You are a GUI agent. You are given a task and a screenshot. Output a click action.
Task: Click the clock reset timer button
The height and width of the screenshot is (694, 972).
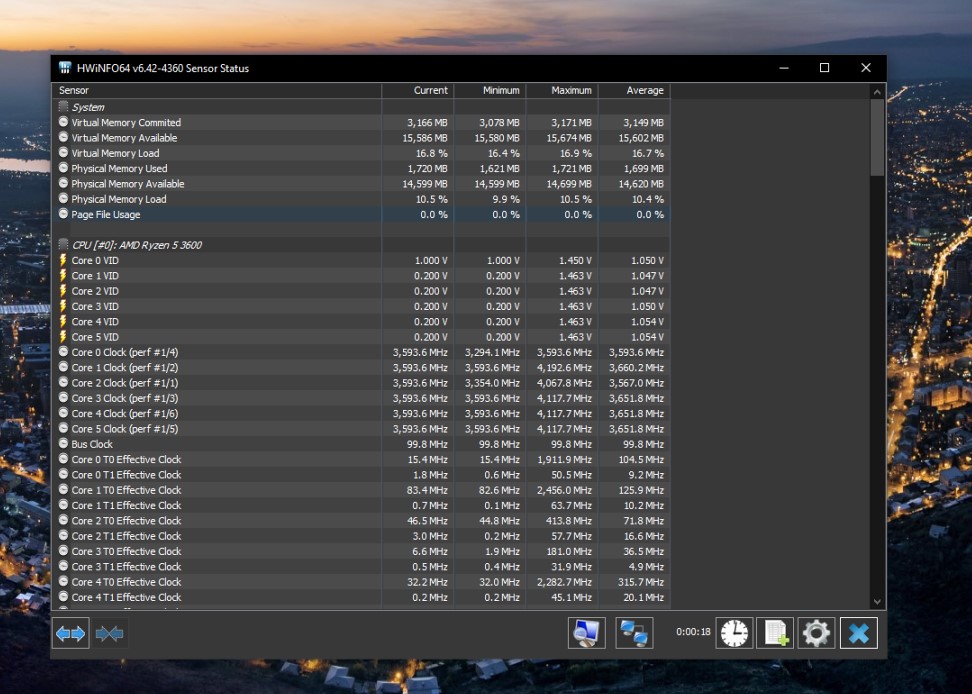click(735, 633)
